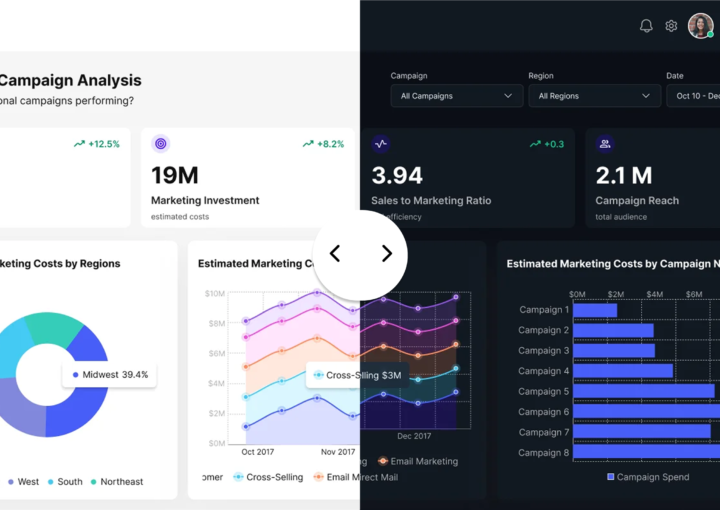This screenshot has width=720, height=510.
Task: Click the Marketing Investment target icon
Action: coord(161,144)
